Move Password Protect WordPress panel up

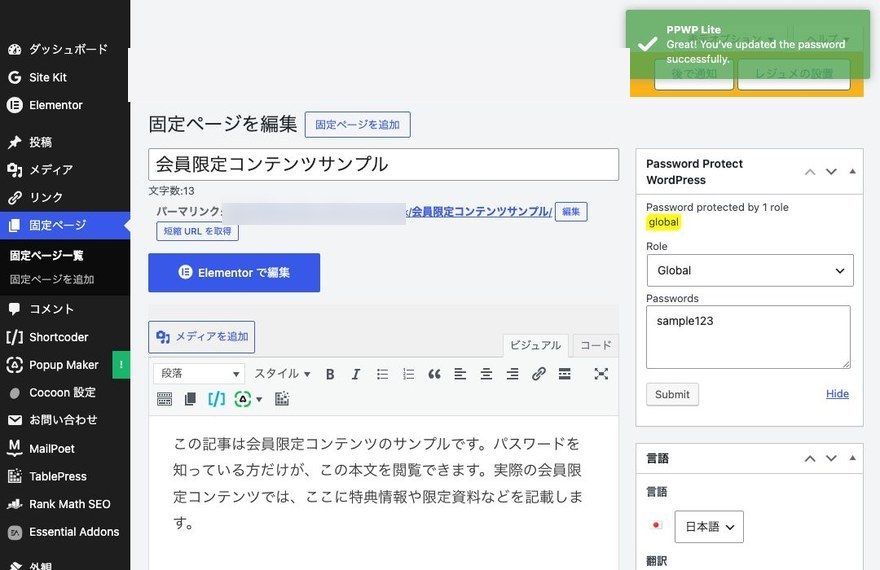click(x=810, y=172)
